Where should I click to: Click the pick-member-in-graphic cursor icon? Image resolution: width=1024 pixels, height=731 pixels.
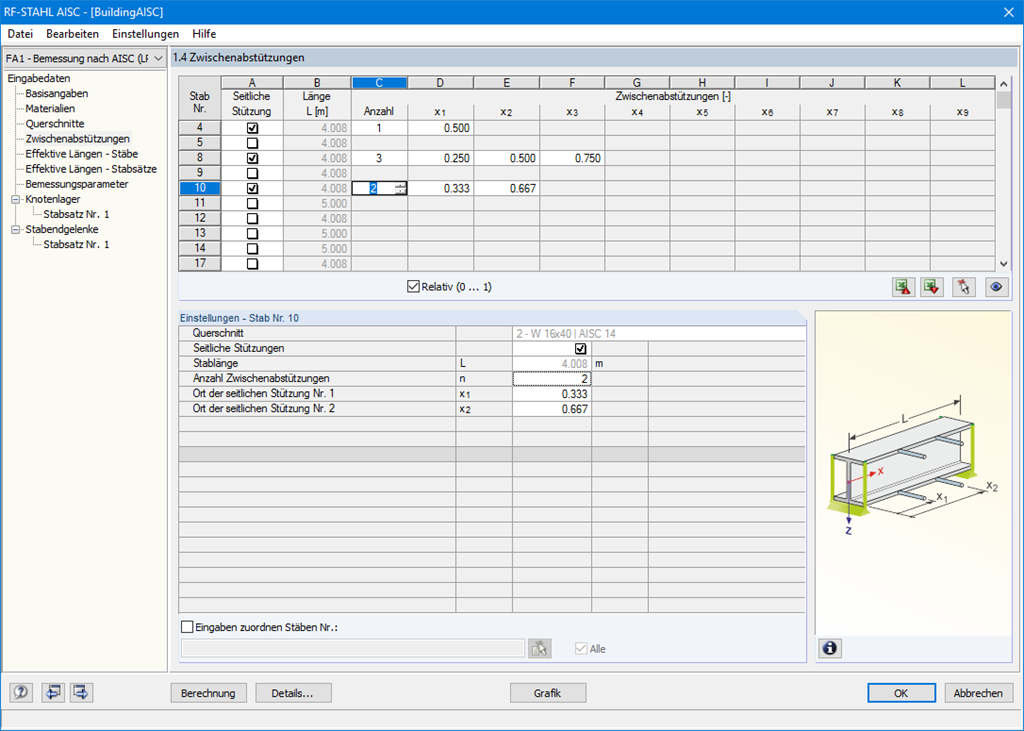click(963, 287)
